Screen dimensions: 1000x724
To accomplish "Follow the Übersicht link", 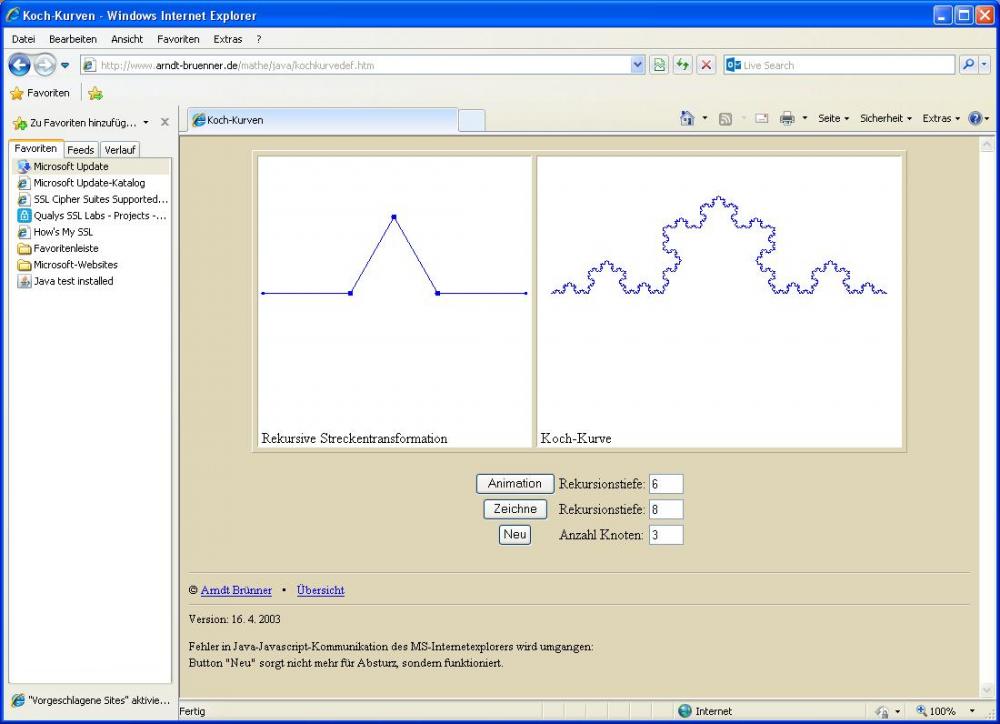I will (320, 590).
